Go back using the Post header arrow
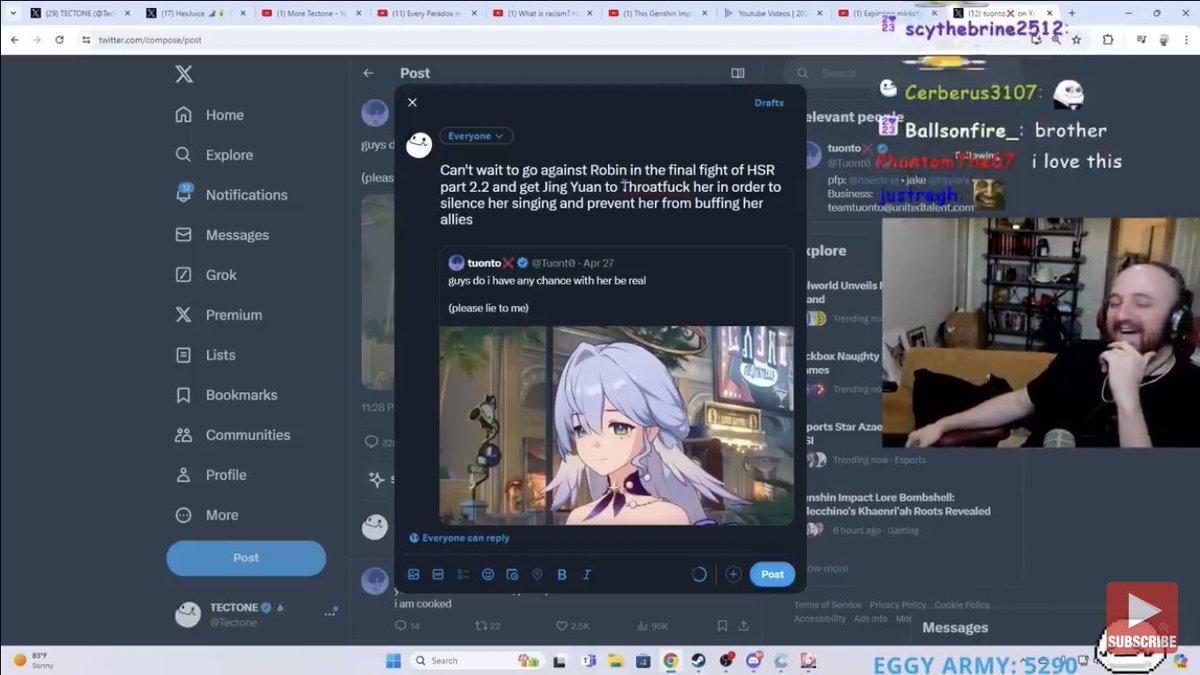This screenshot has height=675, width=1200. pyautogui.click(x=368, y=73)
